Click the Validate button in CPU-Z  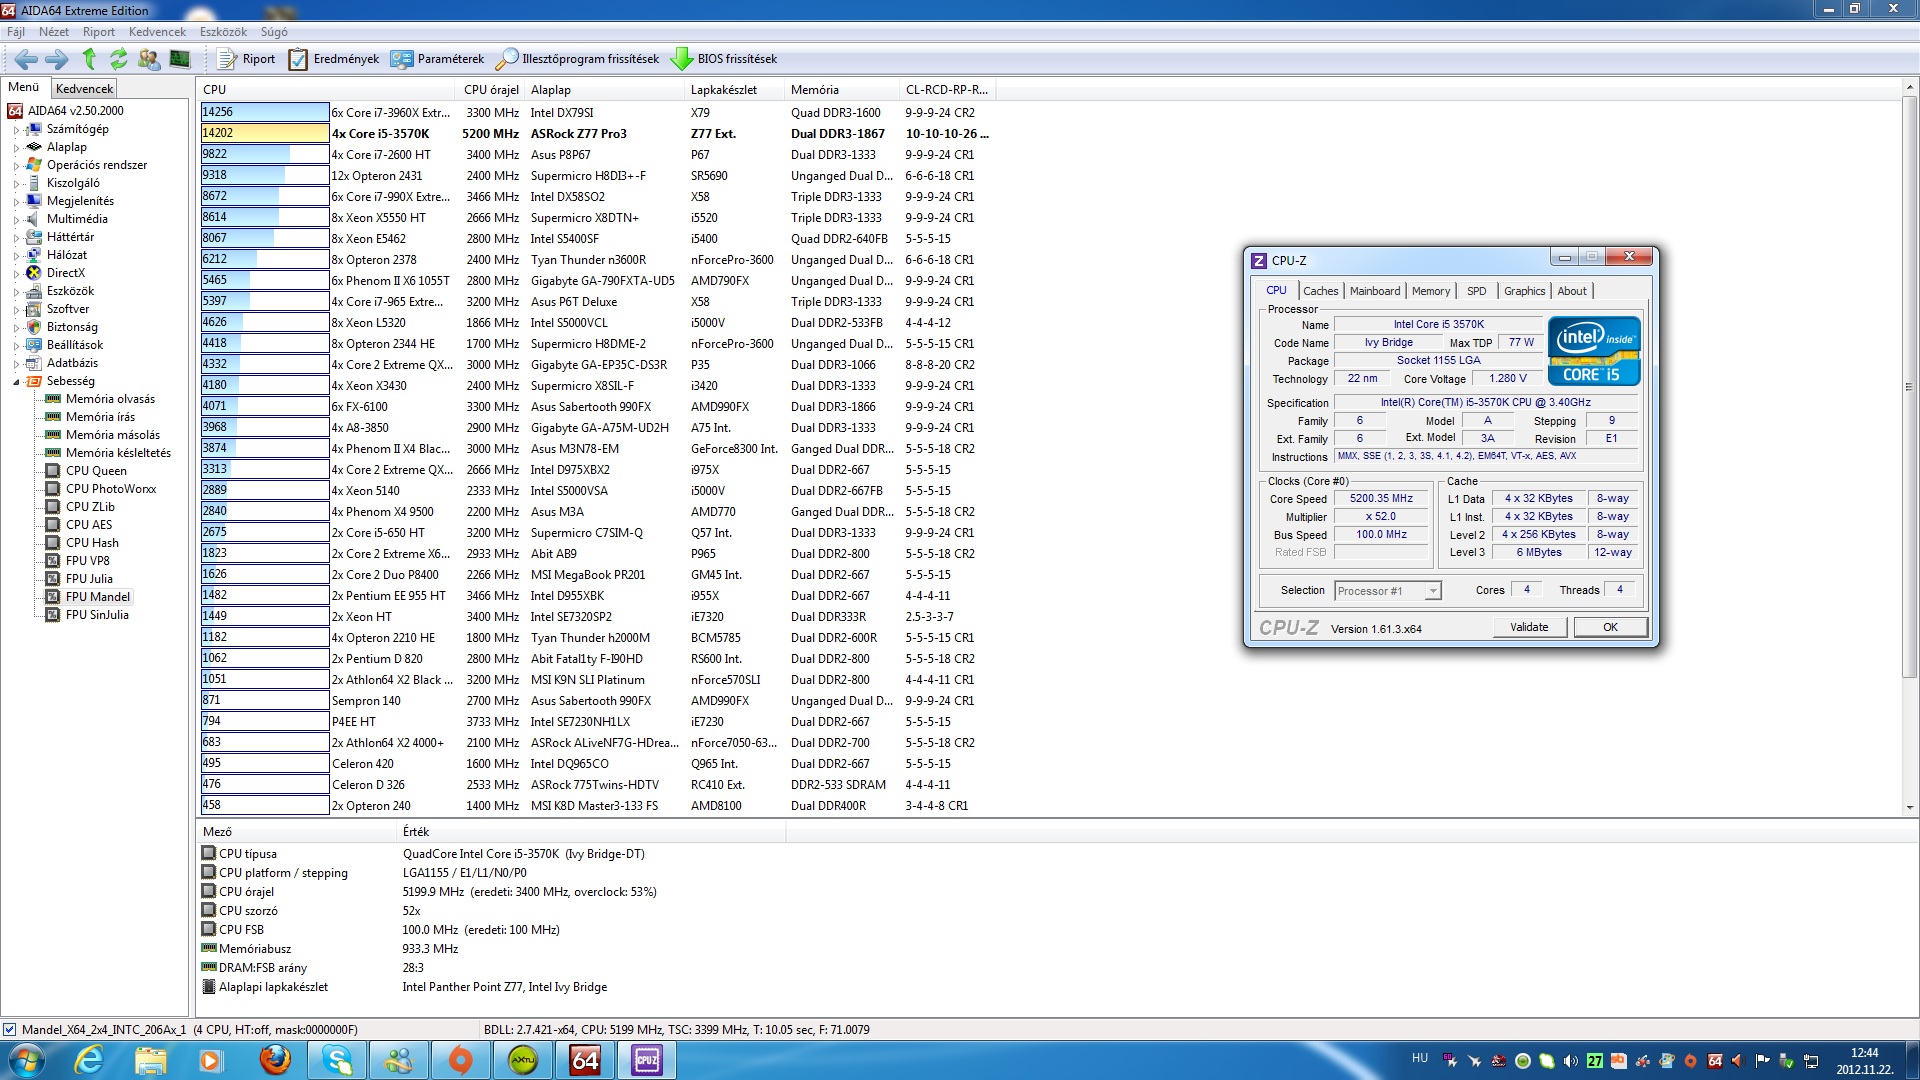pyautogui.click(x=1529, y=627)
